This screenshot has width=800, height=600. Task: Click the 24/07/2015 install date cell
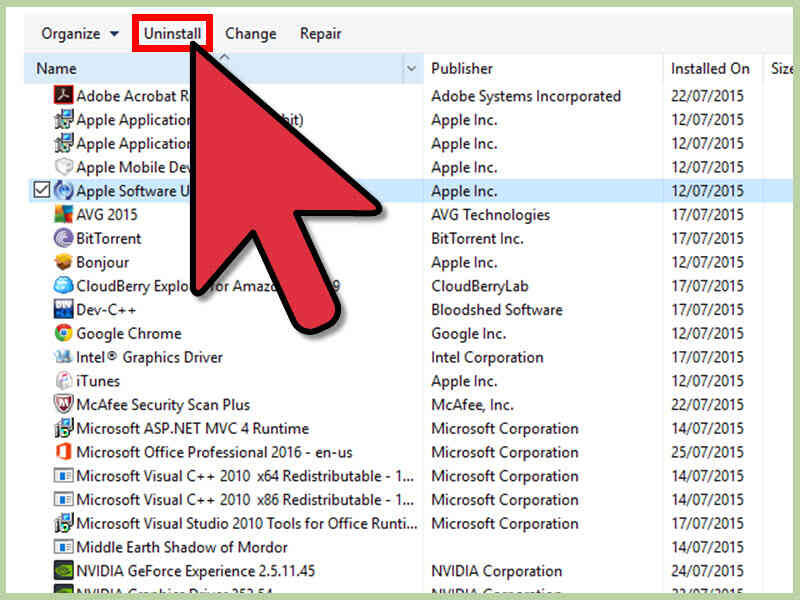pyautogui.click(x=707, y=571)
